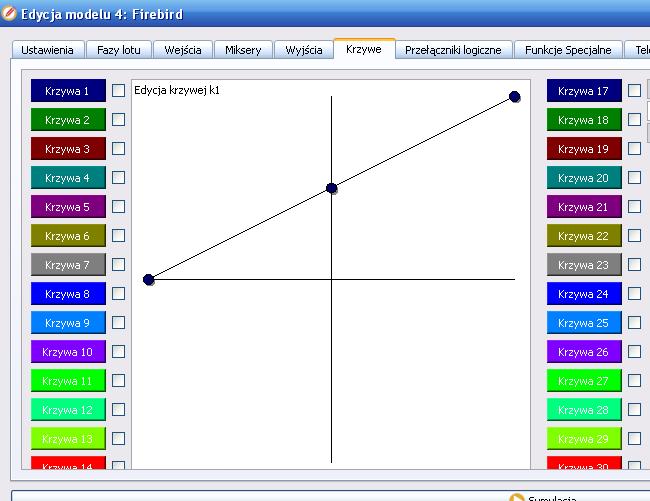The image size is (650, 501).
Task: Pick the blue Krzywa 24 button
Action: coord(584,294)
